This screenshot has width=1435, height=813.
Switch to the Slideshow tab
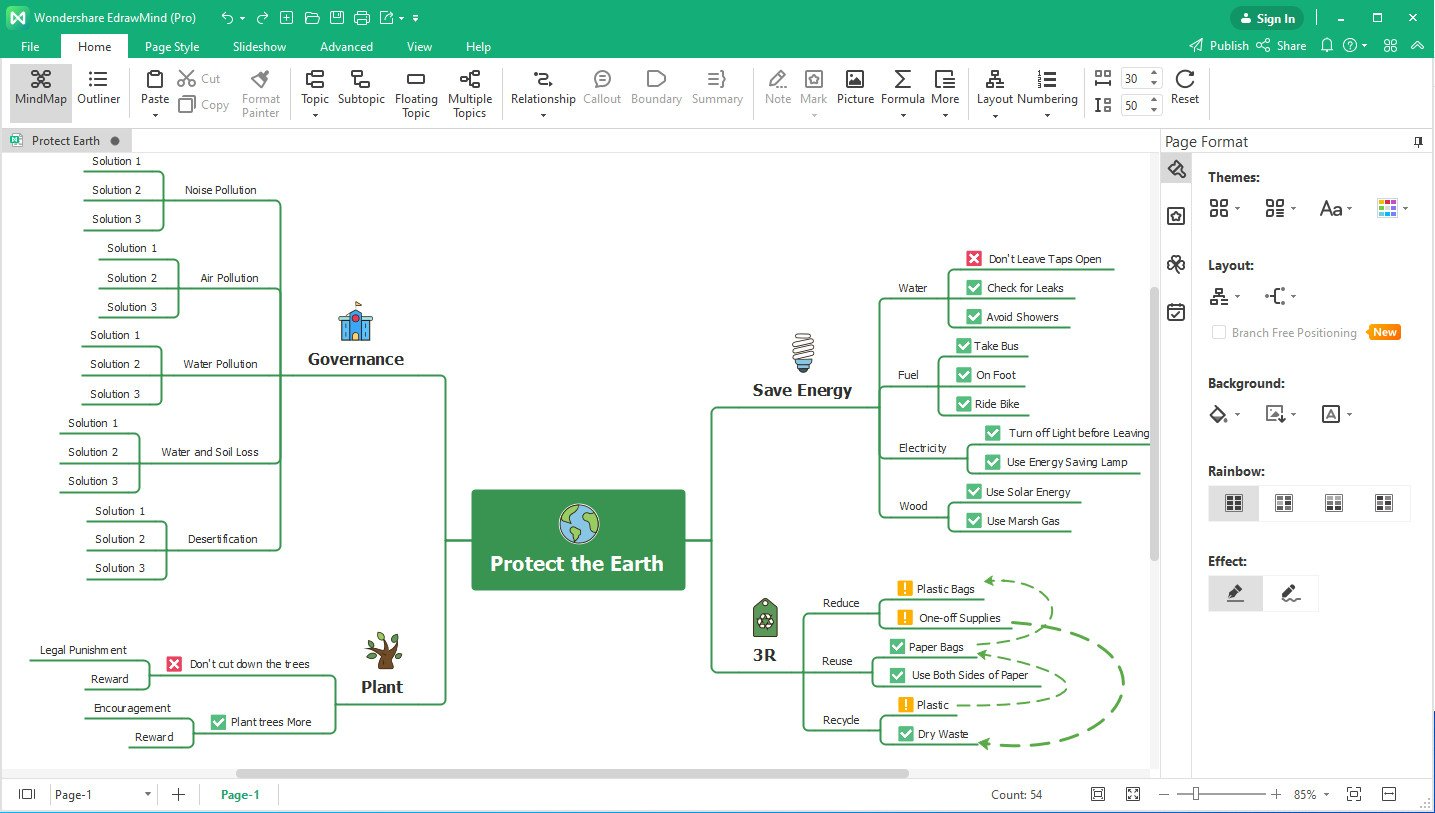(x=259, y=46)
